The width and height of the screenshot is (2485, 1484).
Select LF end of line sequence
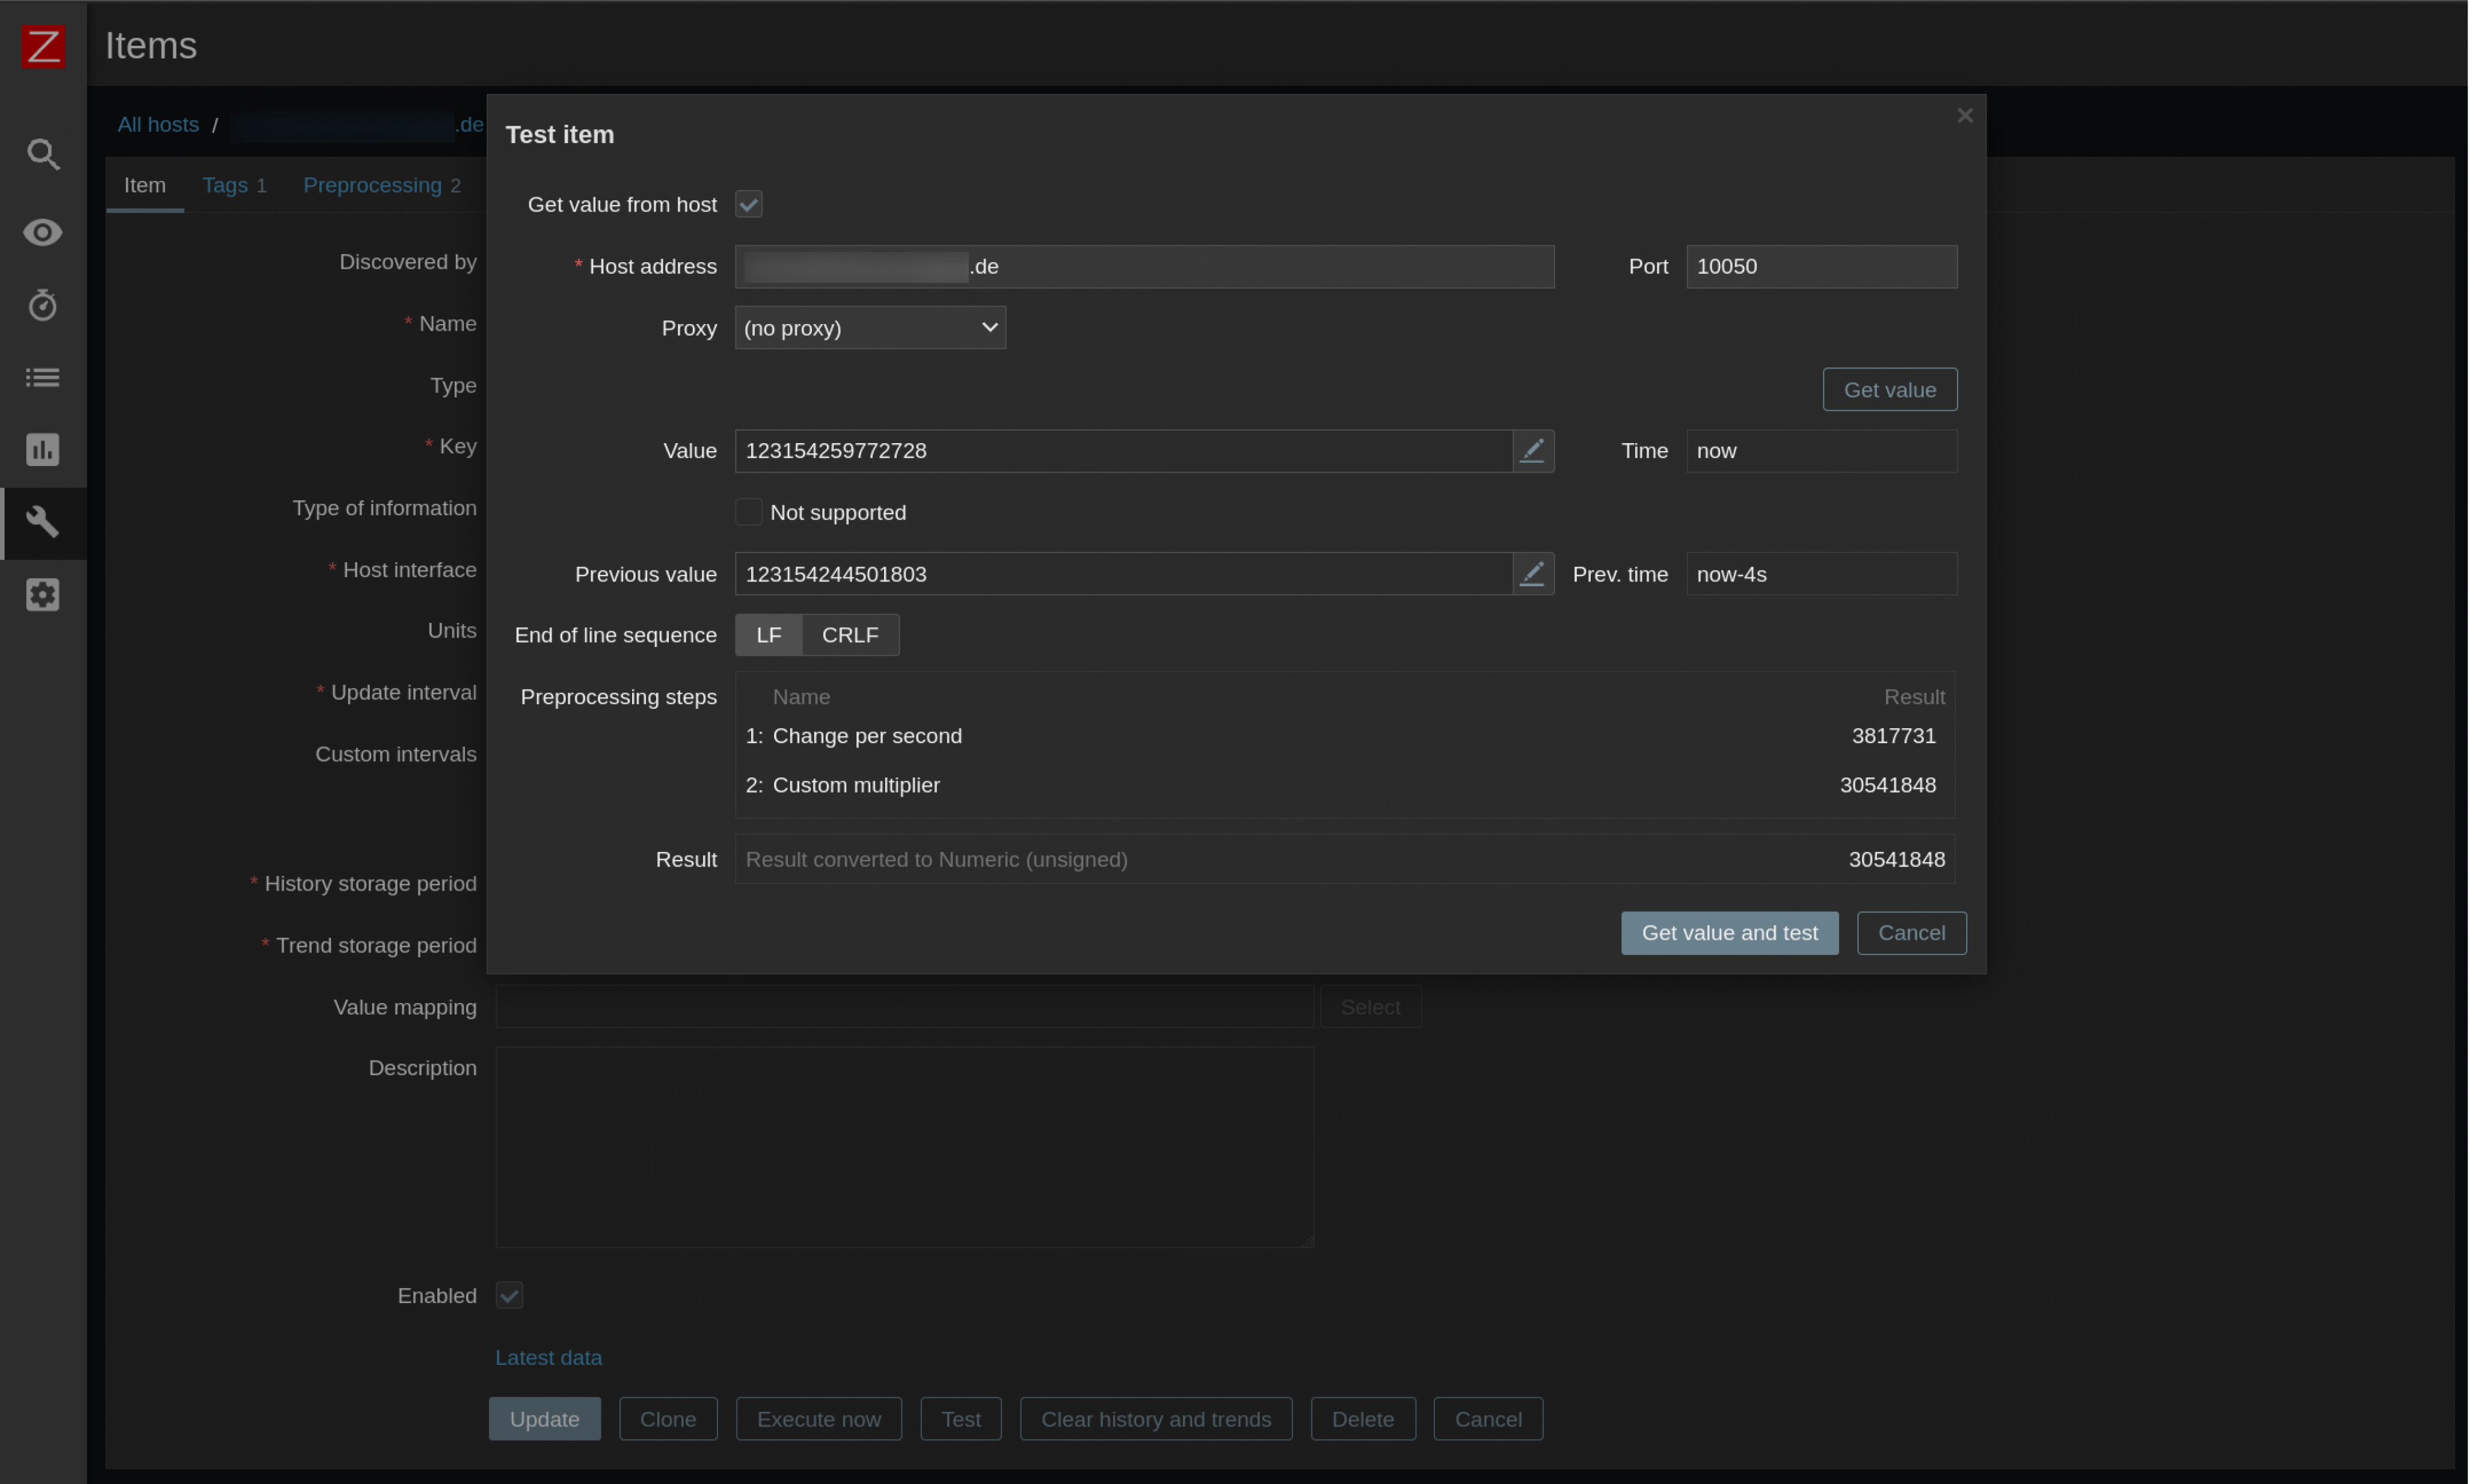pyautogui.click(x=769, y=635)
